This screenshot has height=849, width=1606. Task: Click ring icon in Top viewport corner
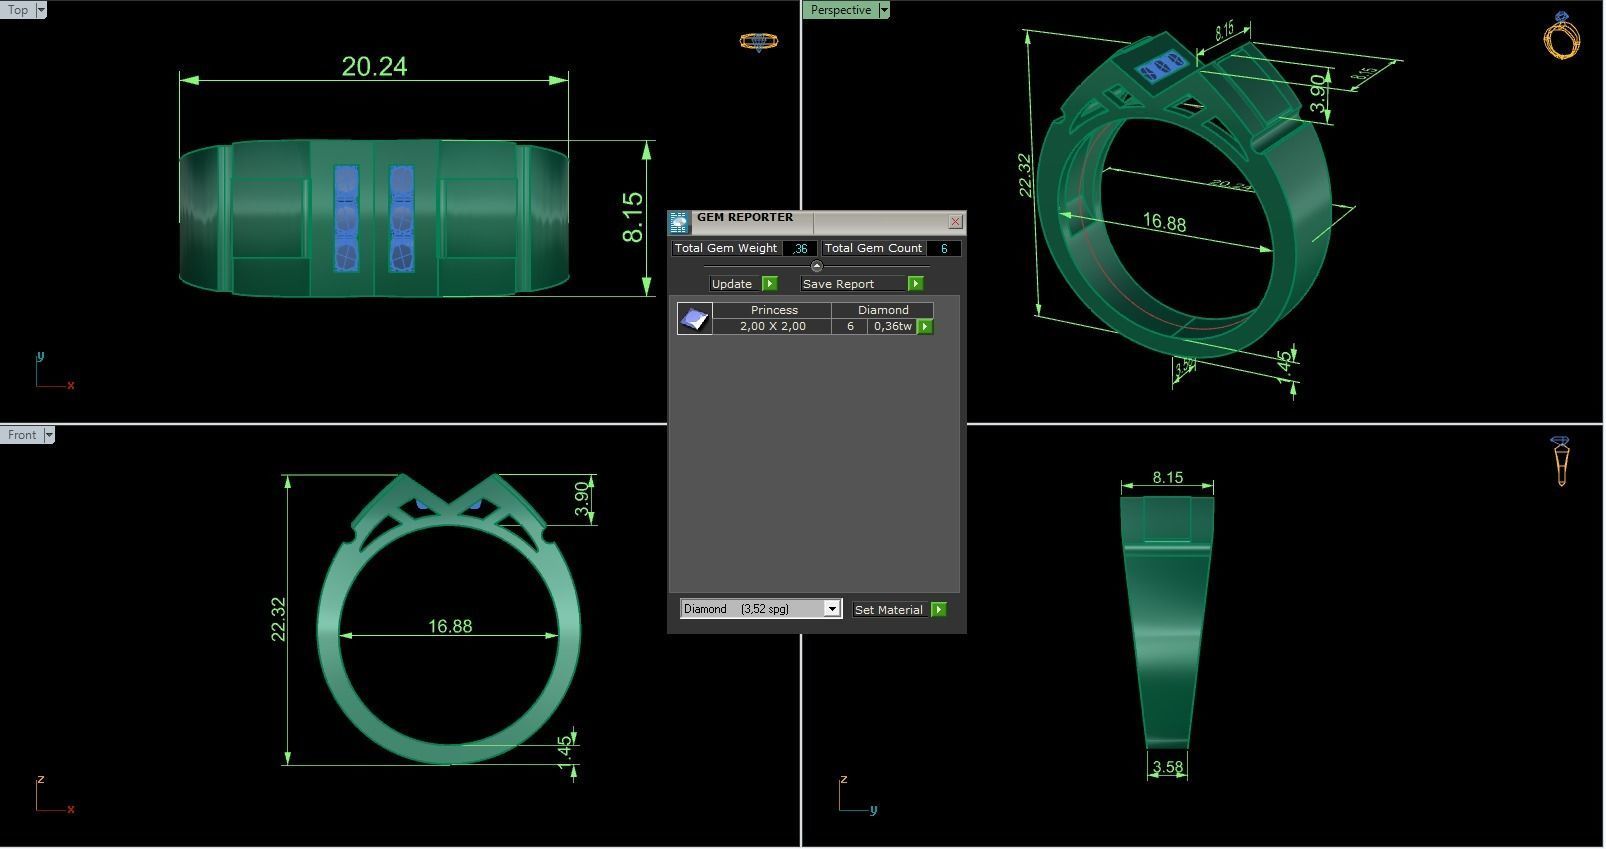pyautogui.click(x=758, y=41)
